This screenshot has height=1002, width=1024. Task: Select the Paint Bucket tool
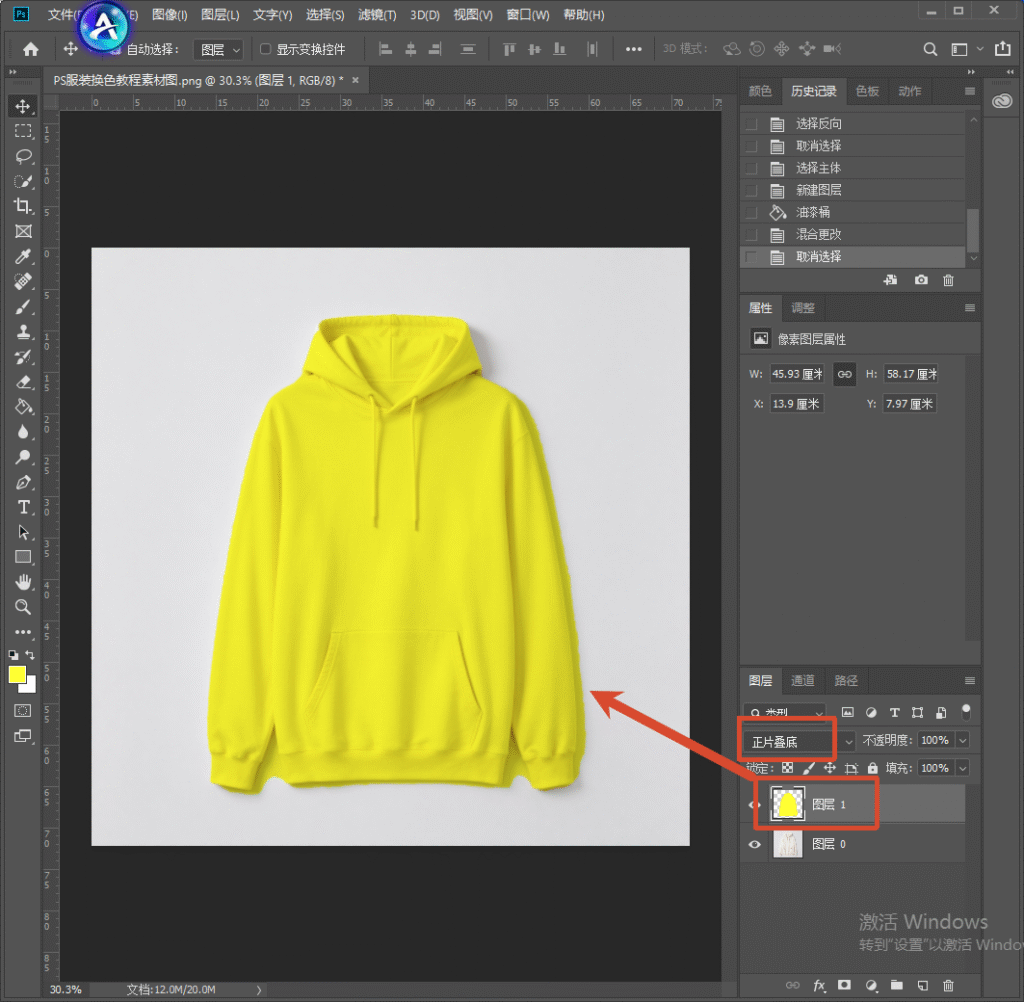pos(24,407)
